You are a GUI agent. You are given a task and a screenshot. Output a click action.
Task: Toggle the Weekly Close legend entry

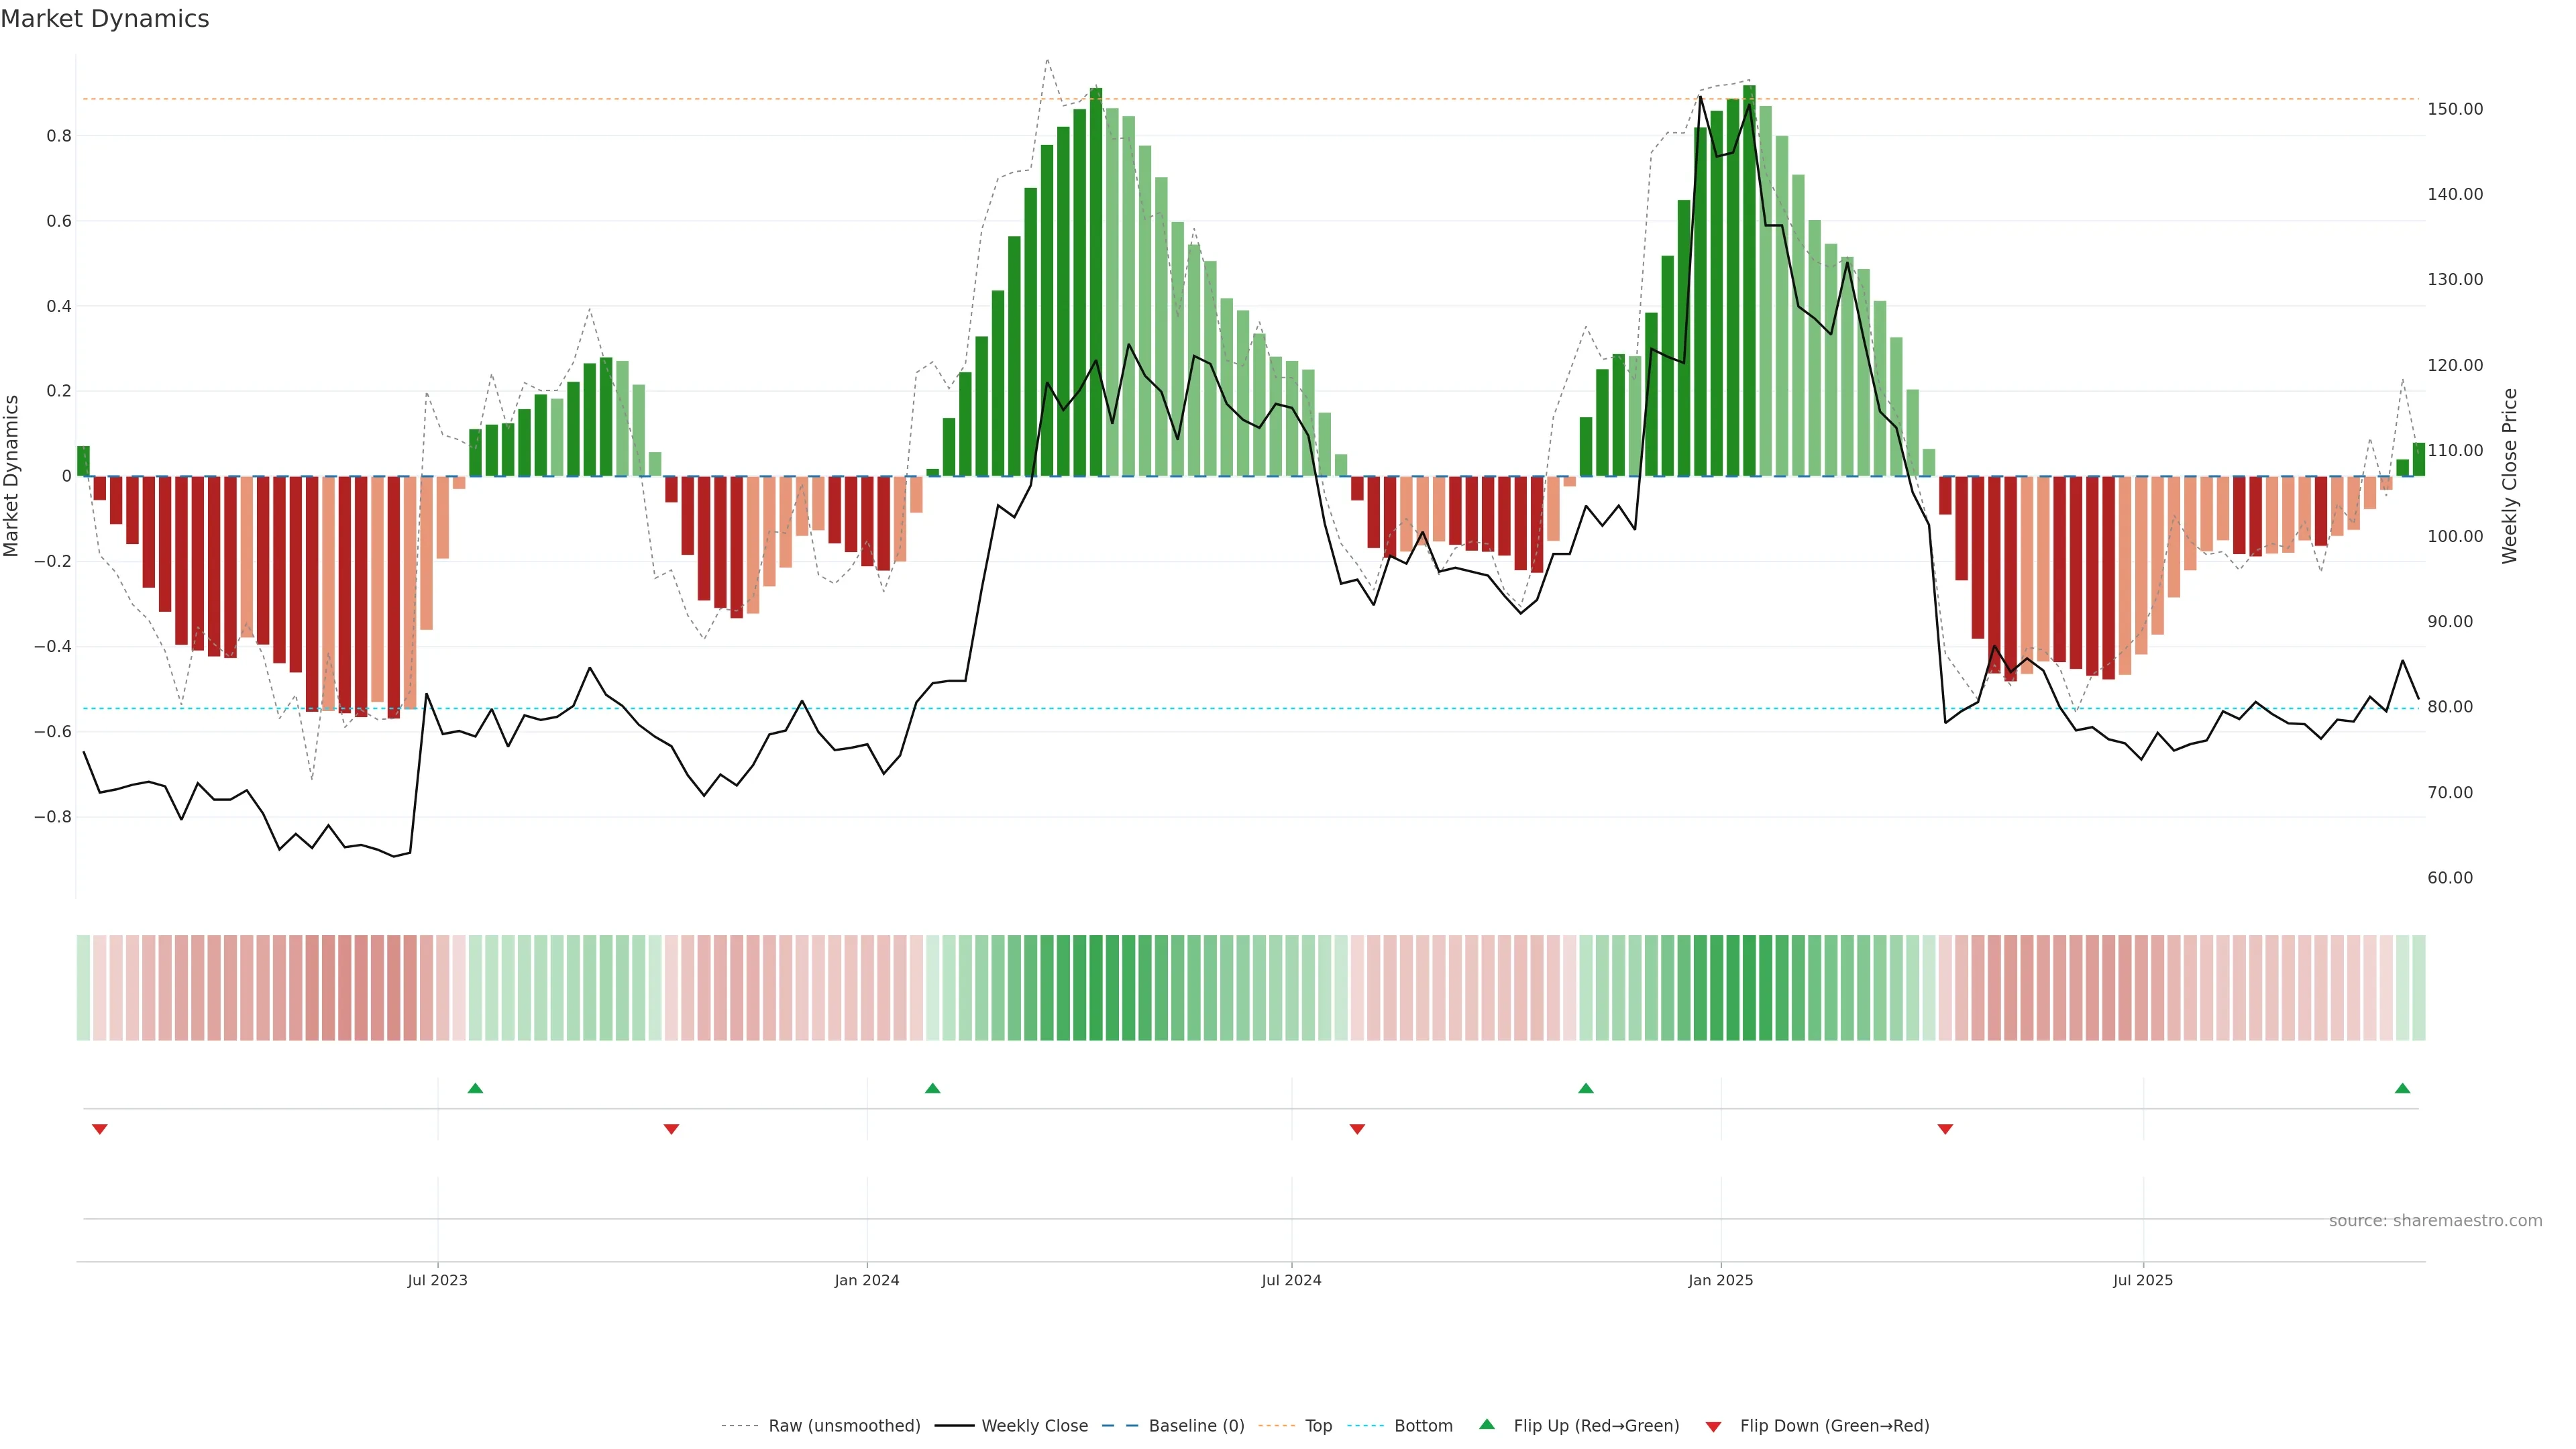(1034, 1425)
